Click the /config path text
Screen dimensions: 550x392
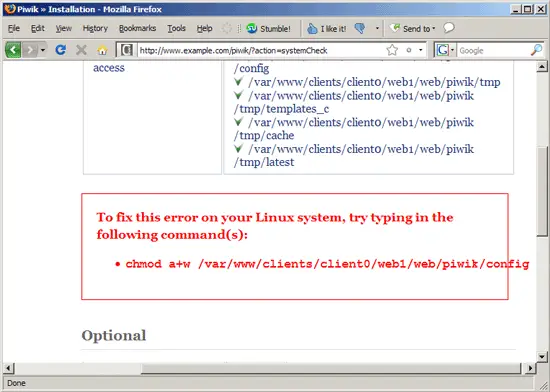[x=251, y=68]
